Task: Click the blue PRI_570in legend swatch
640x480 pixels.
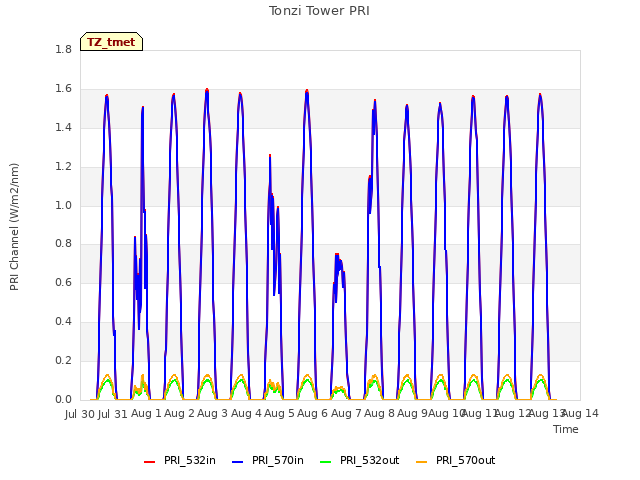Action: 238,461
